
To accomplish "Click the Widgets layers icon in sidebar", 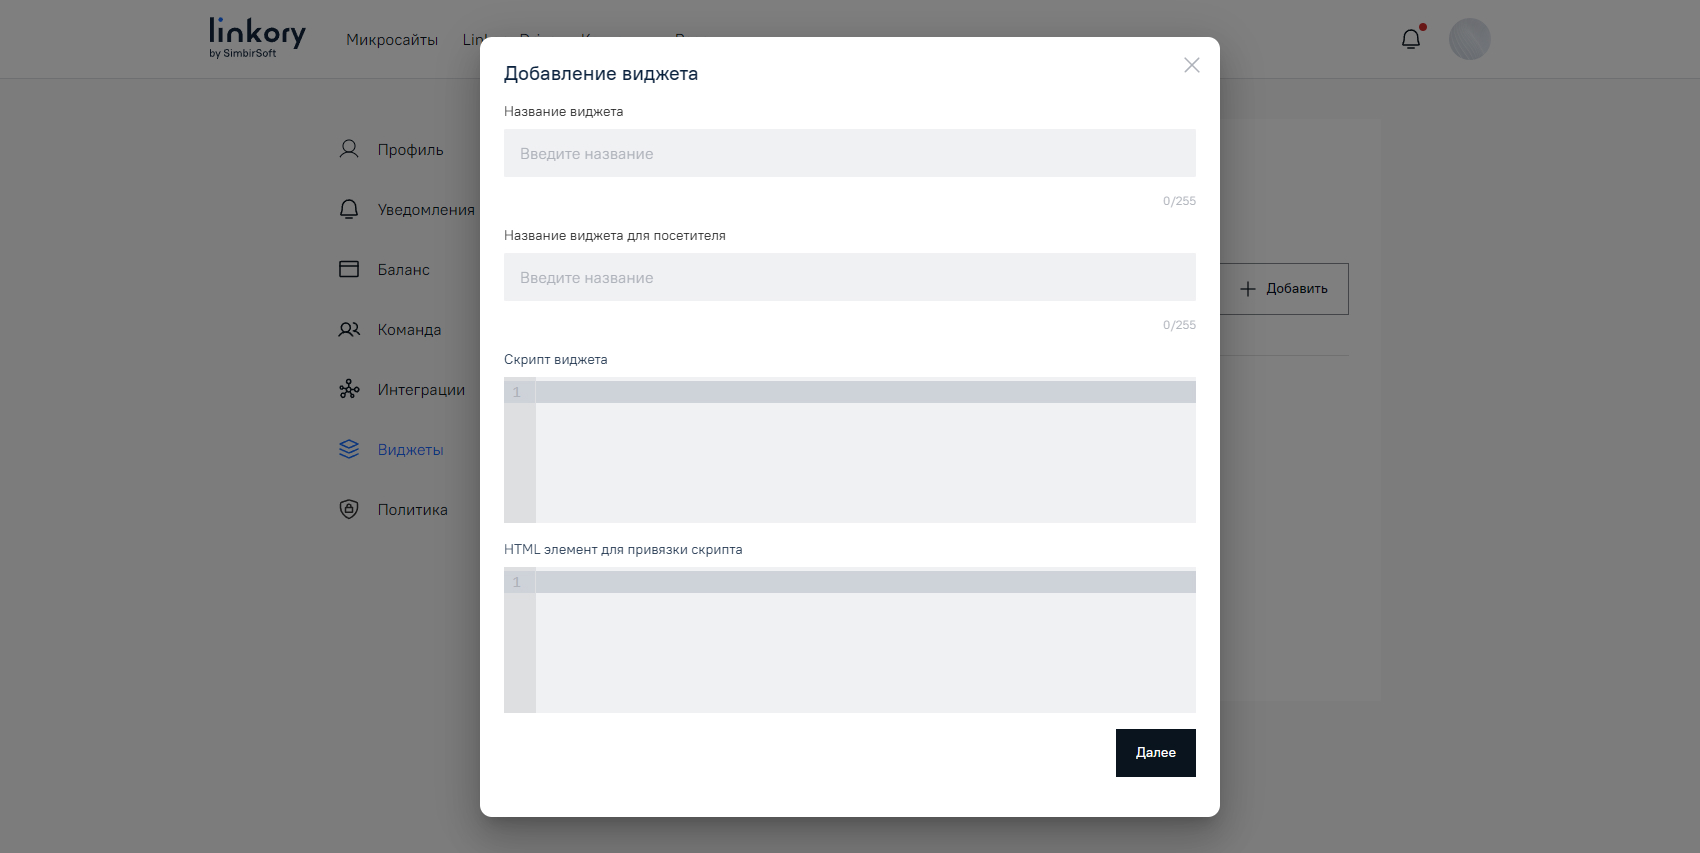I will point(349,449).
